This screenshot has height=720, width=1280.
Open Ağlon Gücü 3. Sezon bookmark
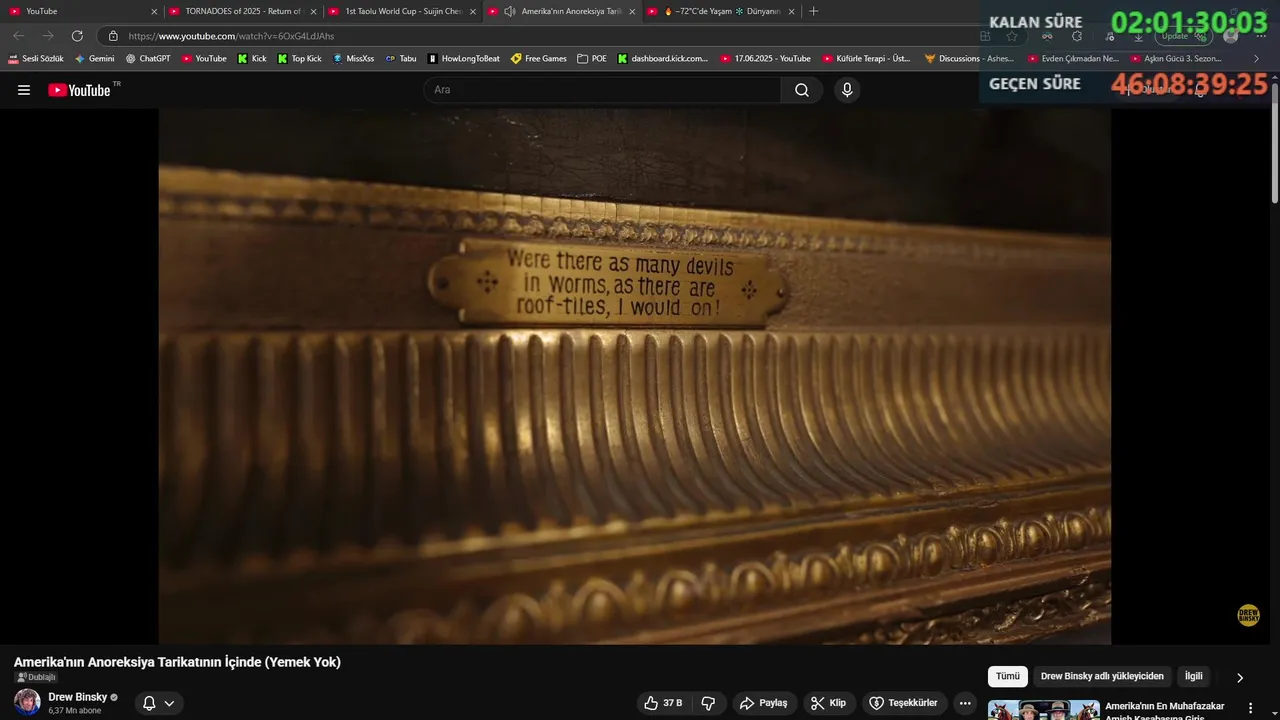pos(1176,58)
